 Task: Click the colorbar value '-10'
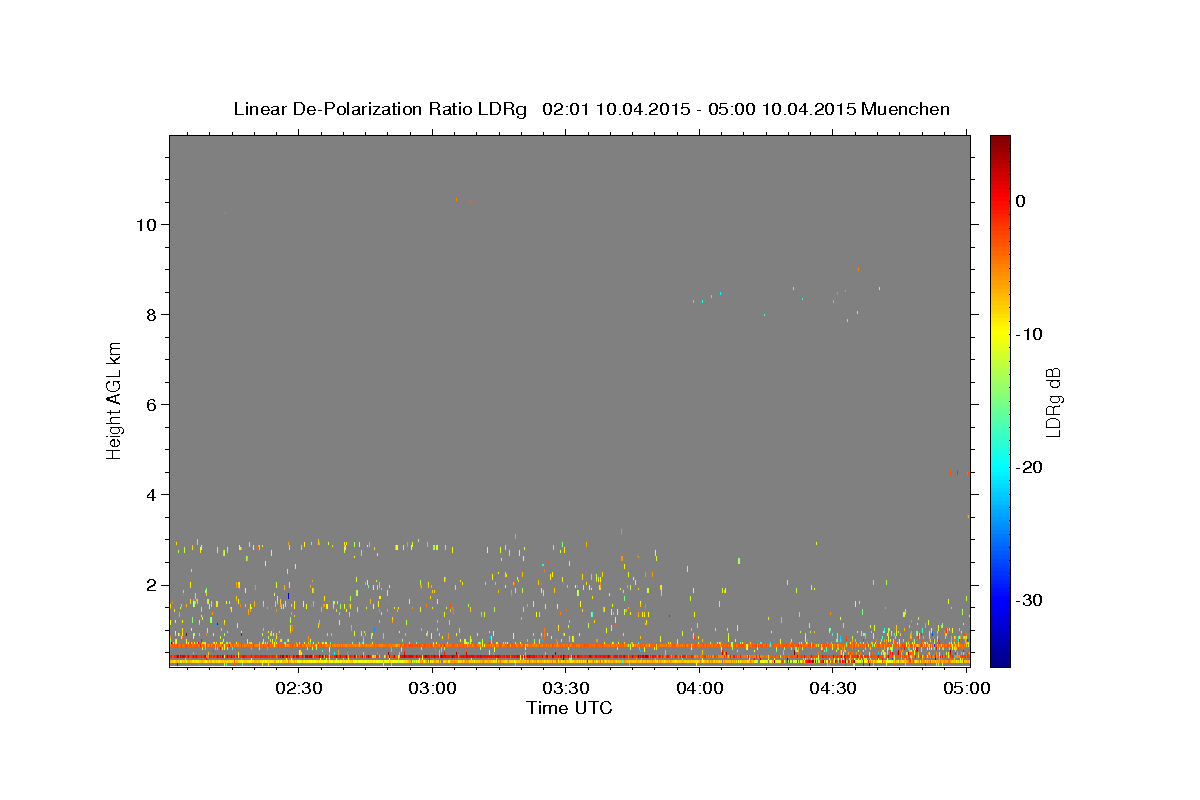1030,334
